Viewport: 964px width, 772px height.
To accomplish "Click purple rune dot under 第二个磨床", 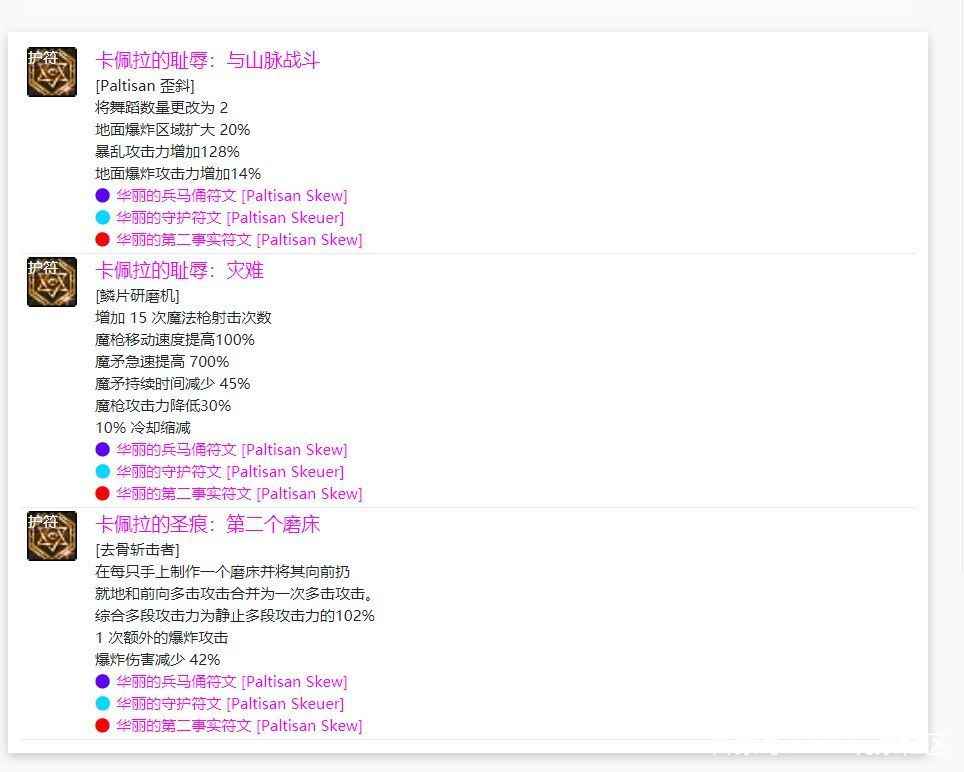I will [x=103, y=682].
